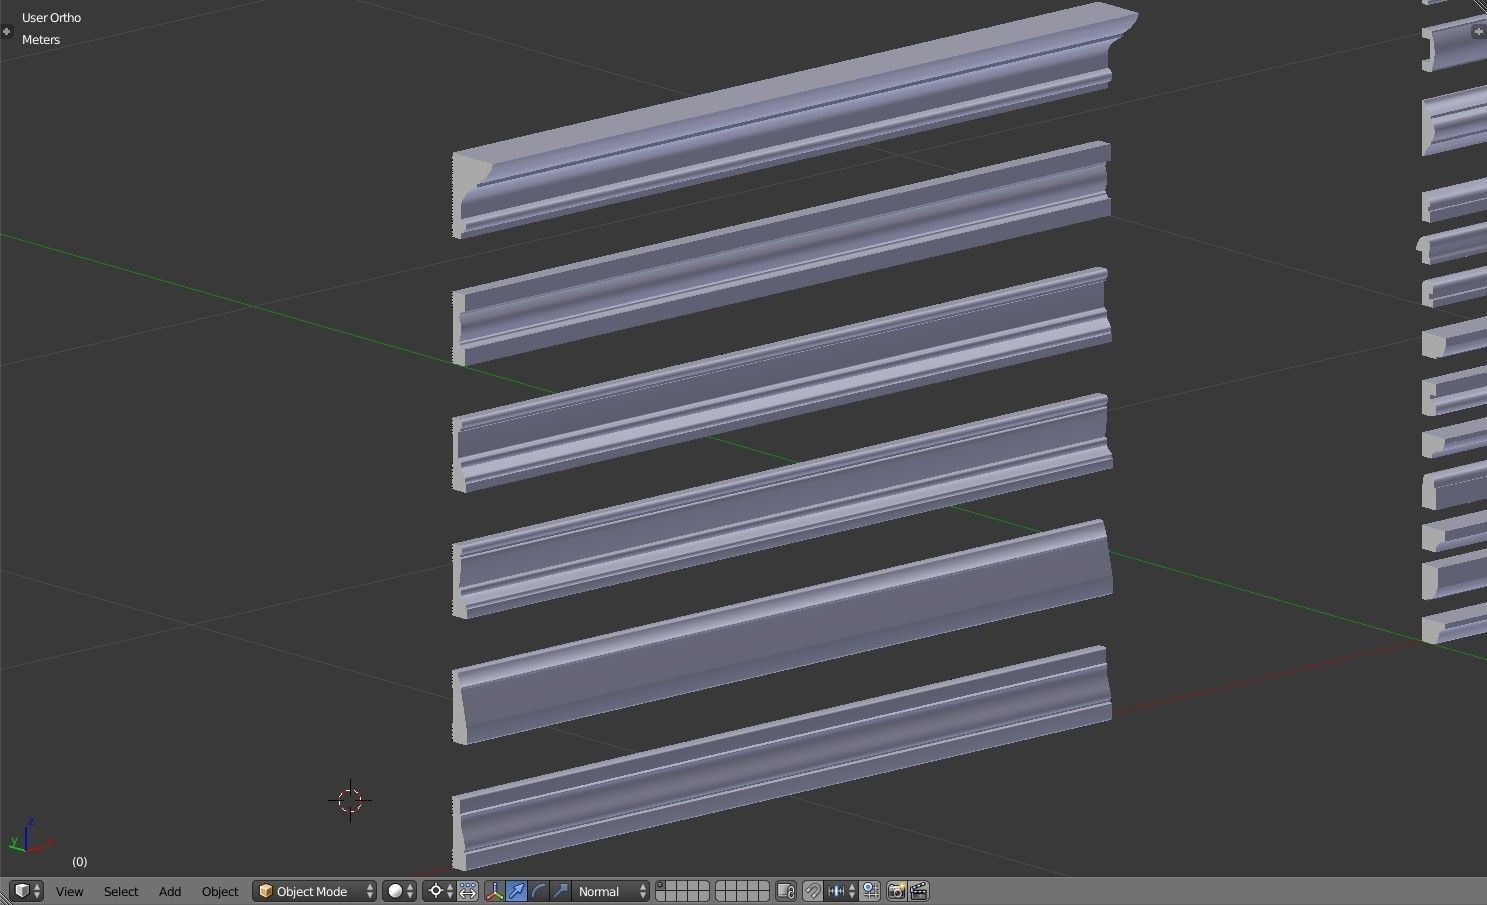Toggle the 3D manipulator axes icon
The width and height of the screenshot is (1487, 905).
tap(494, 891)
